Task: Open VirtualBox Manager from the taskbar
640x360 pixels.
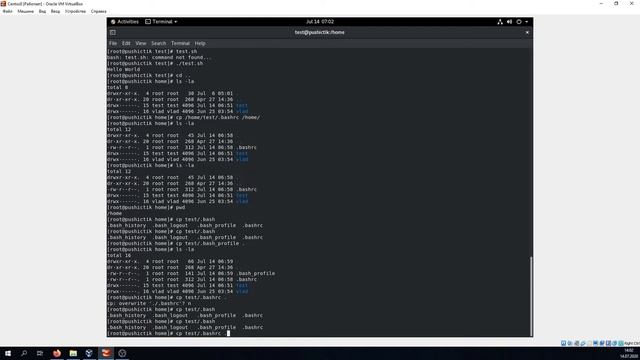Action: [89, 353]
